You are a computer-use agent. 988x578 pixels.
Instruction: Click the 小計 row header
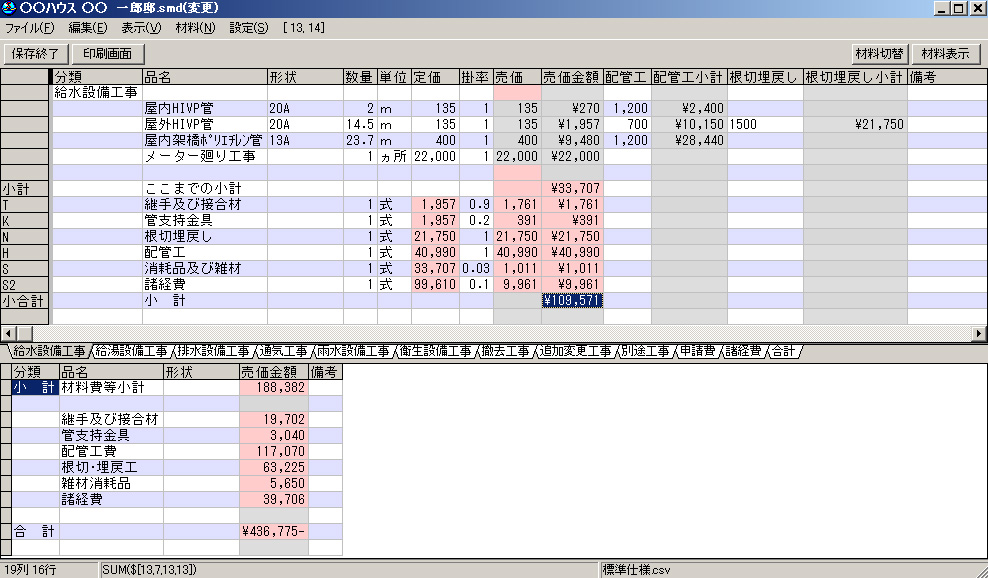(25, 188)
